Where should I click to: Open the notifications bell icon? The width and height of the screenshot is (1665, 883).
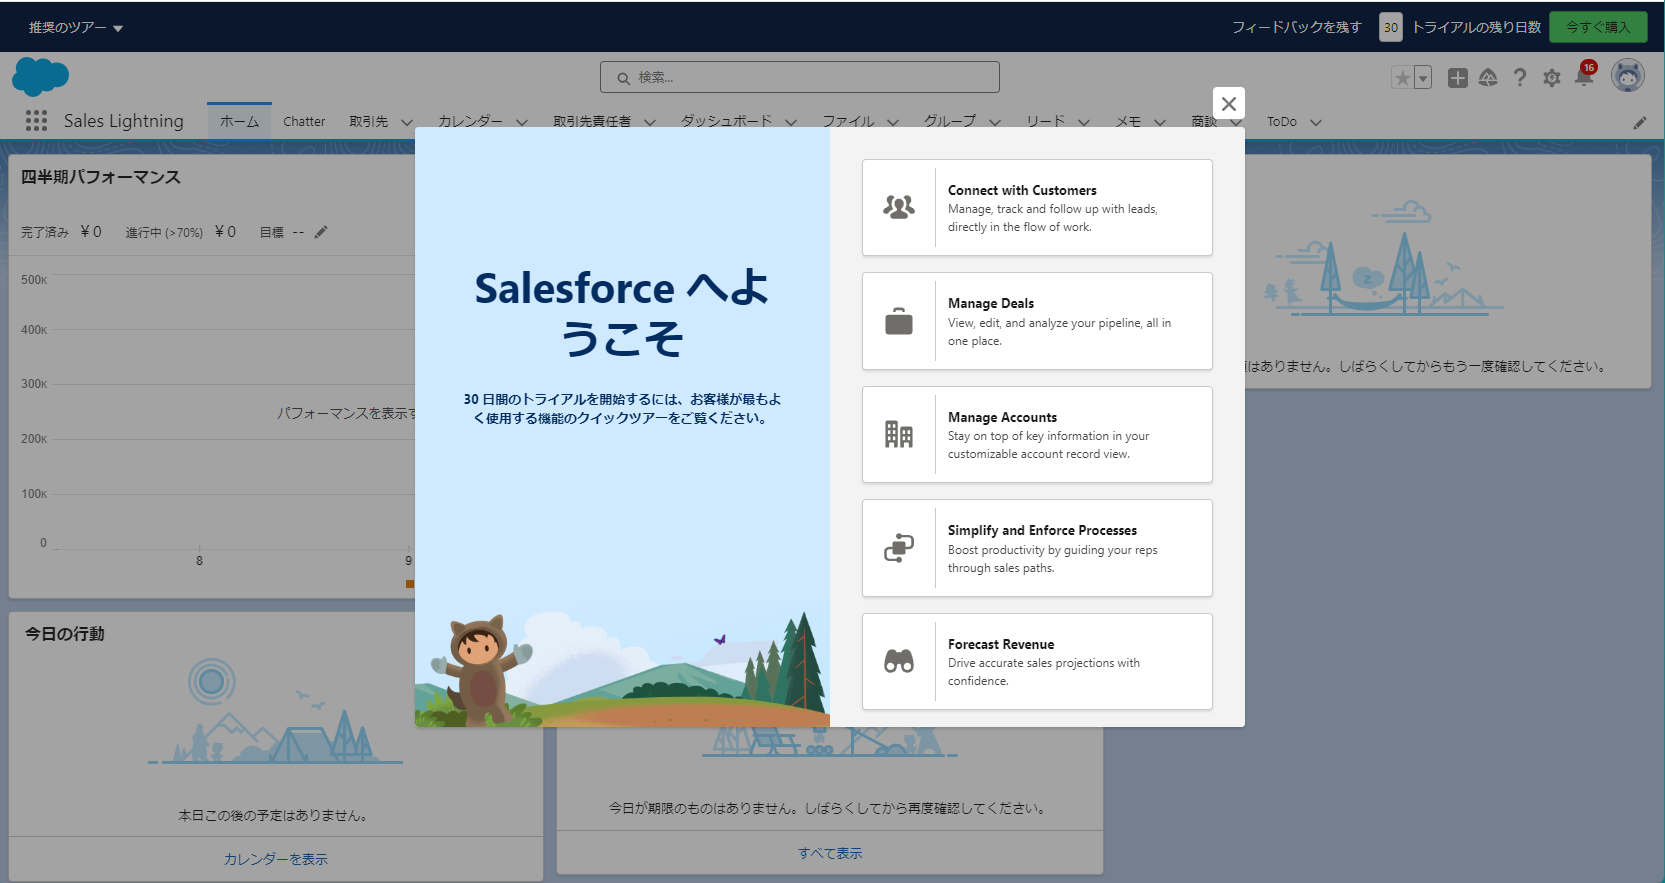point(1584,77)
